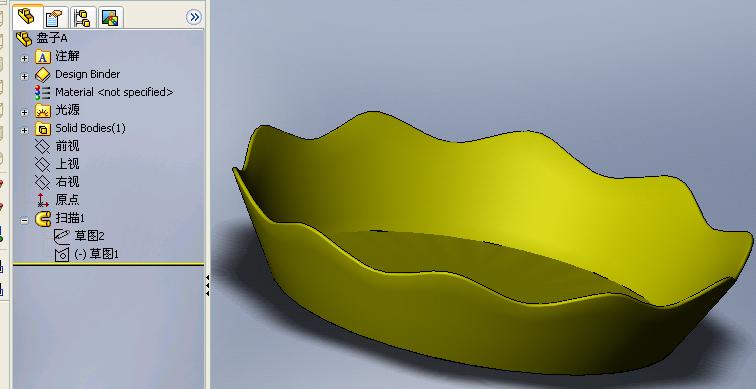The image size is (756, 389).
Task: Expand the panel tabs with the double-chevron button
Action: point(194,17)
